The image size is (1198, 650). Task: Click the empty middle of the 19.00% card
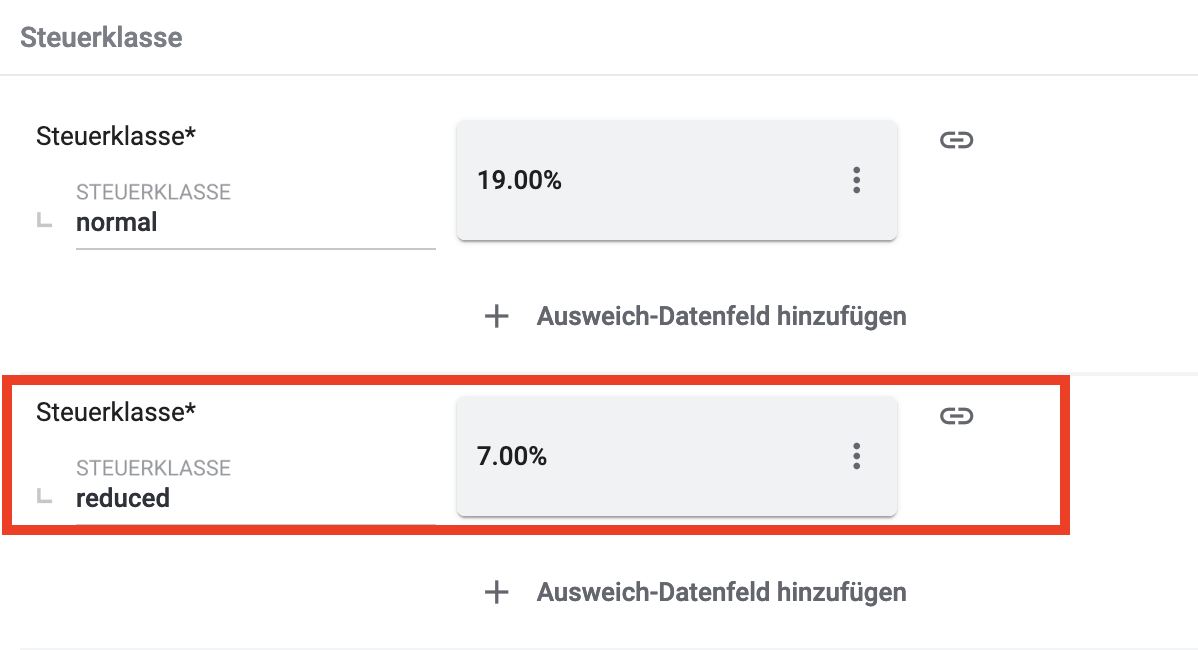[700, 181]
